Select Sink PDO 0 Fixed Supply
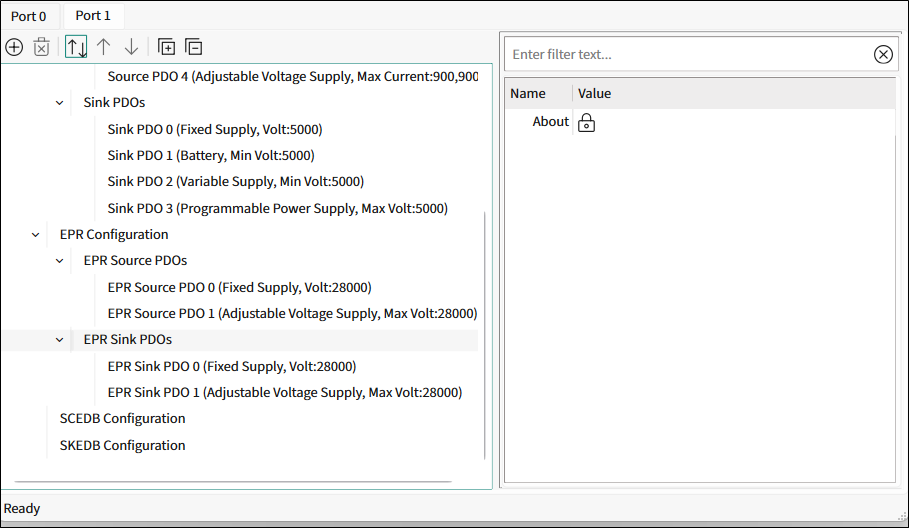The width and height of the screenshot is (909, 528). 215,129
